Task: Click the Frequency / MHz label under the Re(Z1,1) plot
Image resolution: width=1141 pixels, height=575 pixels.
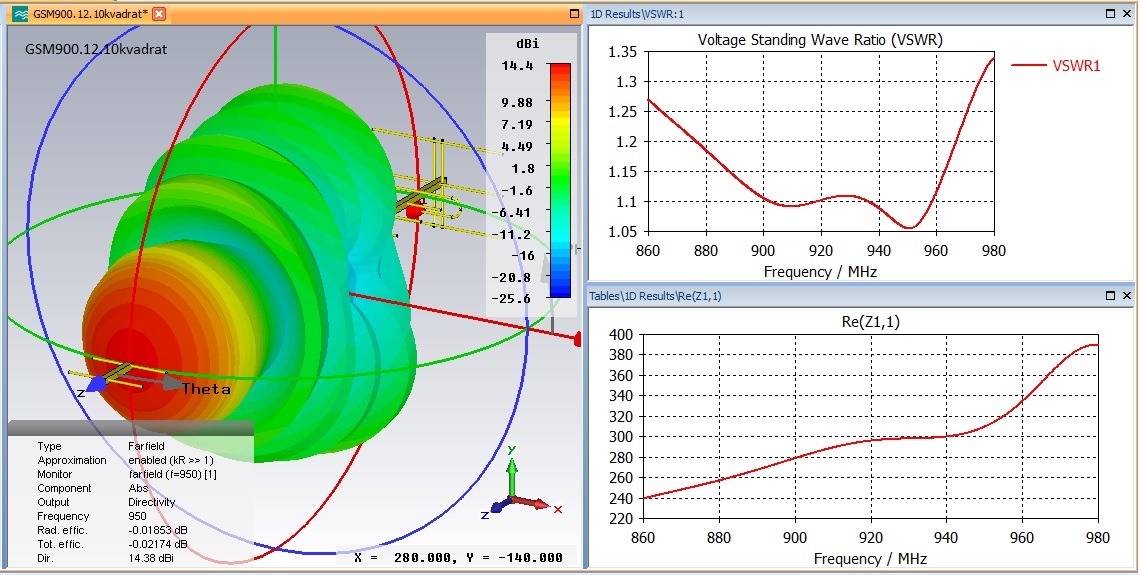Action: pyautogui.click(x=870, y=558)
